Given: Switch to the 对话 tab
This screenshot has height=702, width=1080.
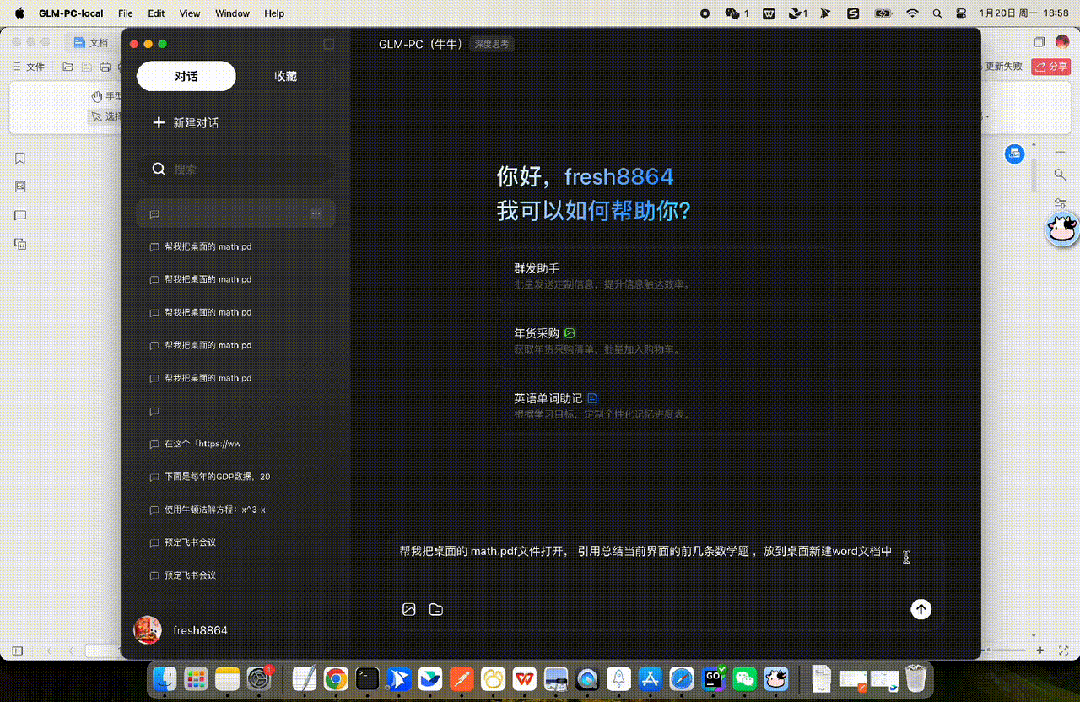Looking at the screenshot, I should (186, 76).
